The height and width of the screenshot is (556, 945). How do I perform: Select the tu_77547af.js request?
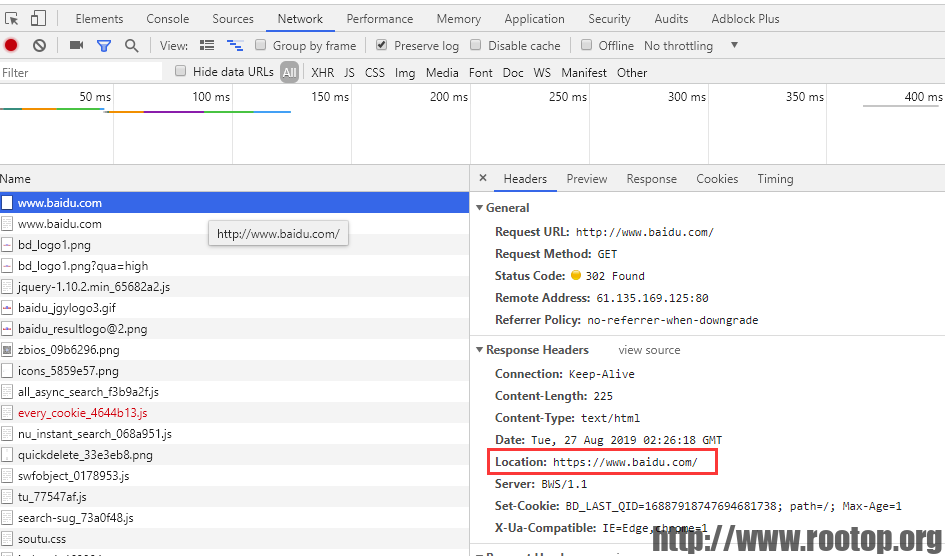coord(234,497)
